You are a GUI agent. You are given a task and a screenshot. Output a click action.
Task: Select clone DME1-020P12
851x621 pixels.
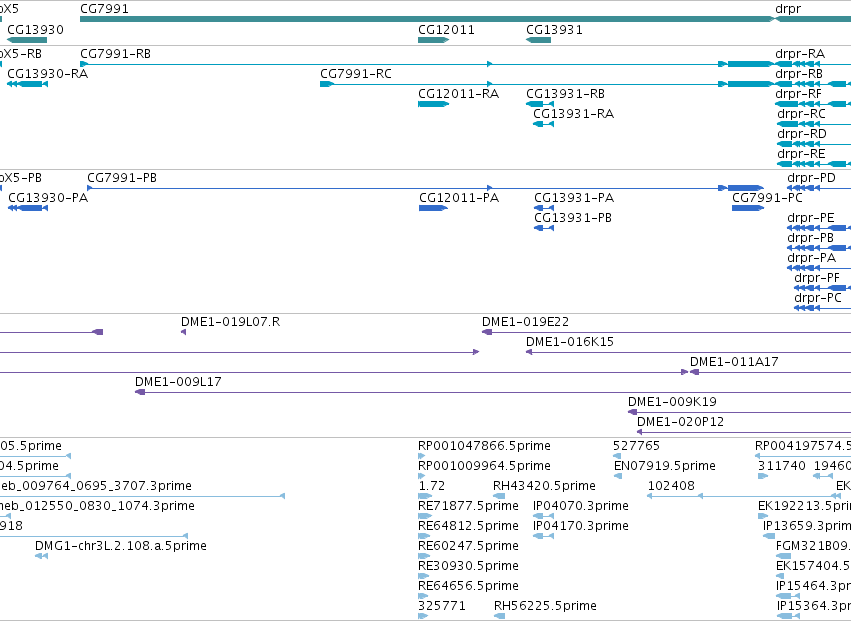(744, 433)
